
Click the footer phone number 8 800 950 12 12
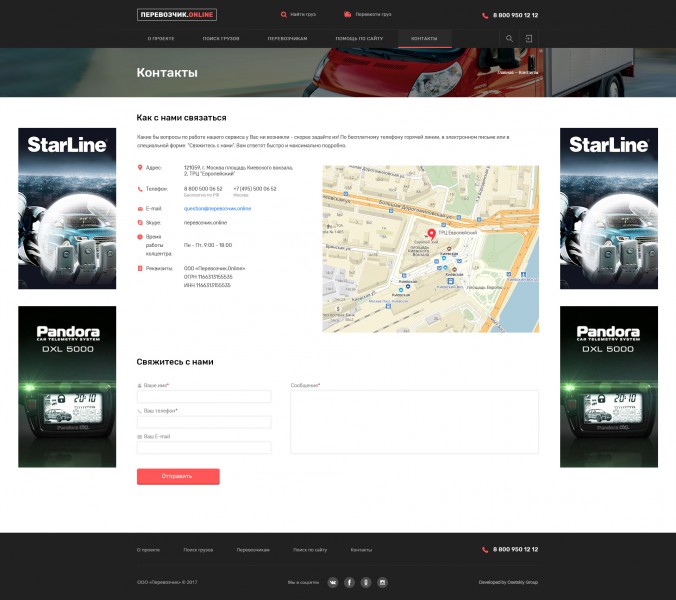[x=516, y=550]
